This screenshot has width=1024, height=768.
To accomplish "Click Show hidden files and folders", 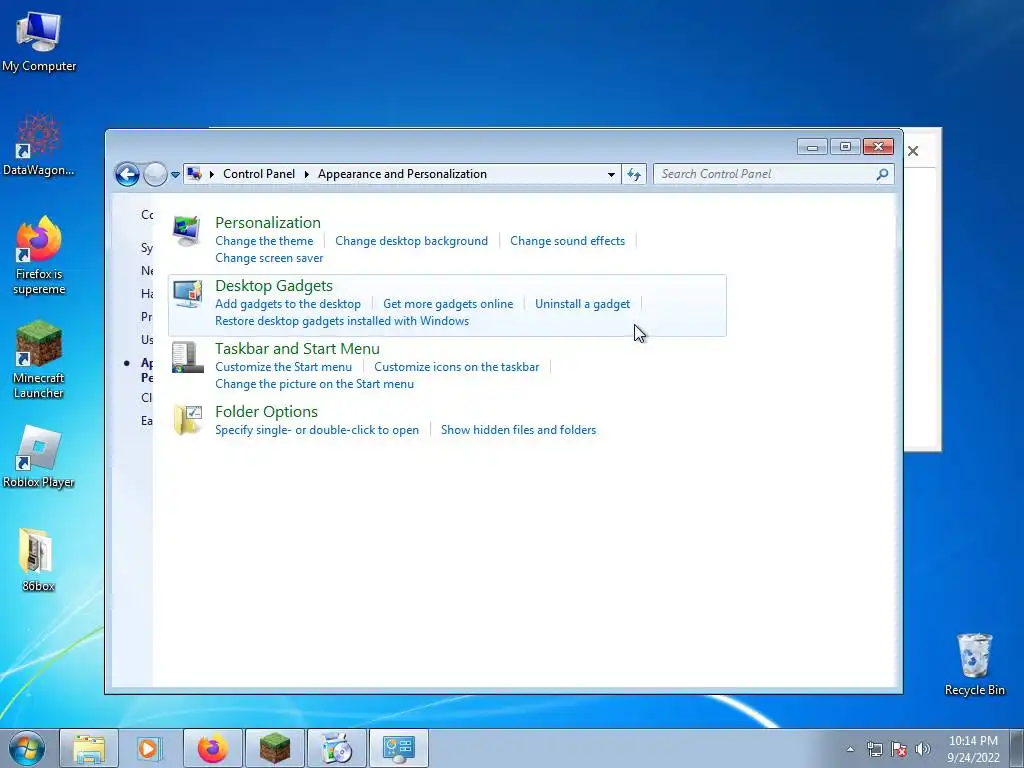I will click(519, 430).
